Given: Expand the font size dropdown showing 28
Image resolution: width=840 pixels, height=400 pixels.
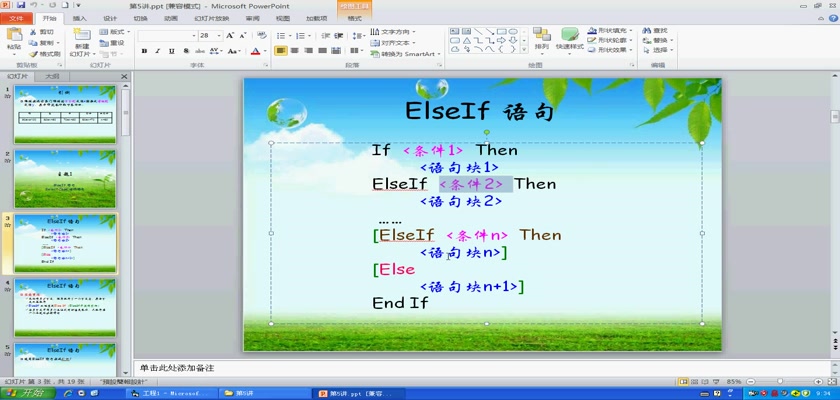Looking at the screenshot, I should coord(220,35).
